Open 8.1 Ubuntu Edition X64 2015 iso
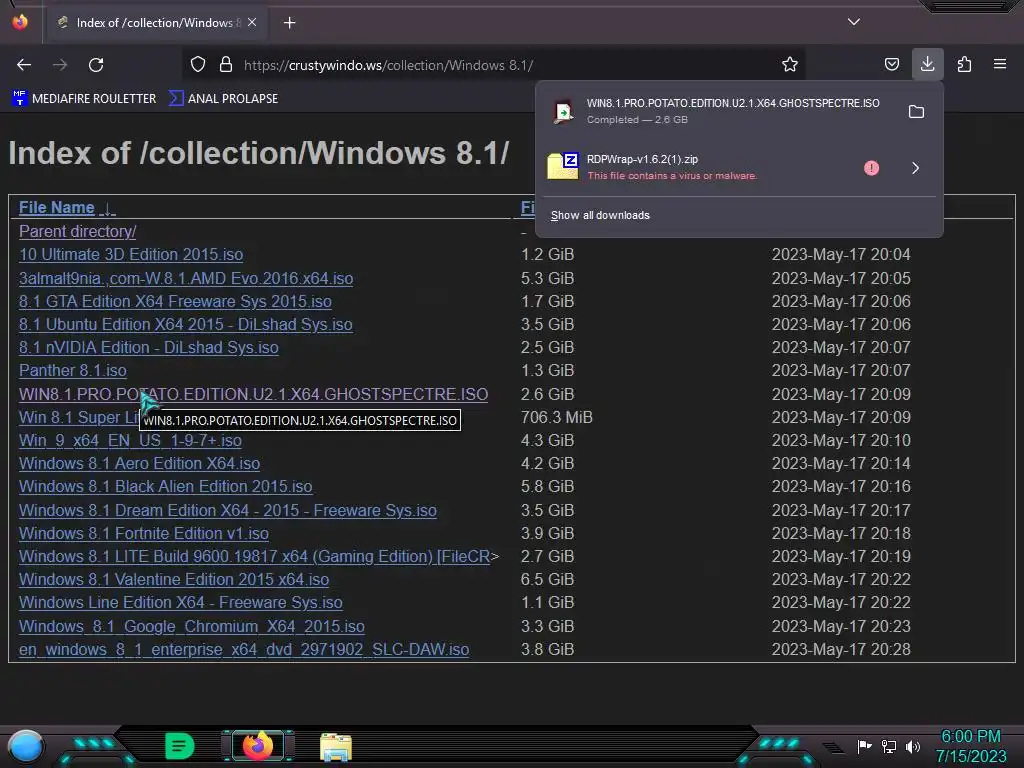The image size is (1024, 768). (x=185, y=324)
